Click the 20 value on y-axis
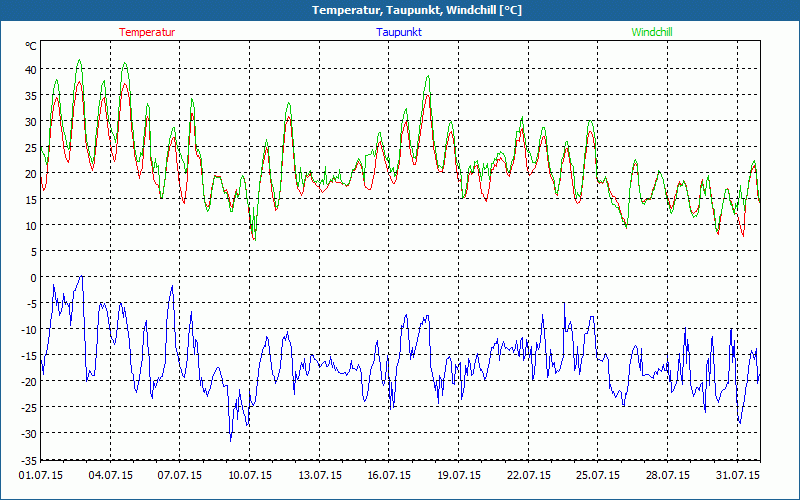This screenshot has height=500, width=800. pos(31,173)
